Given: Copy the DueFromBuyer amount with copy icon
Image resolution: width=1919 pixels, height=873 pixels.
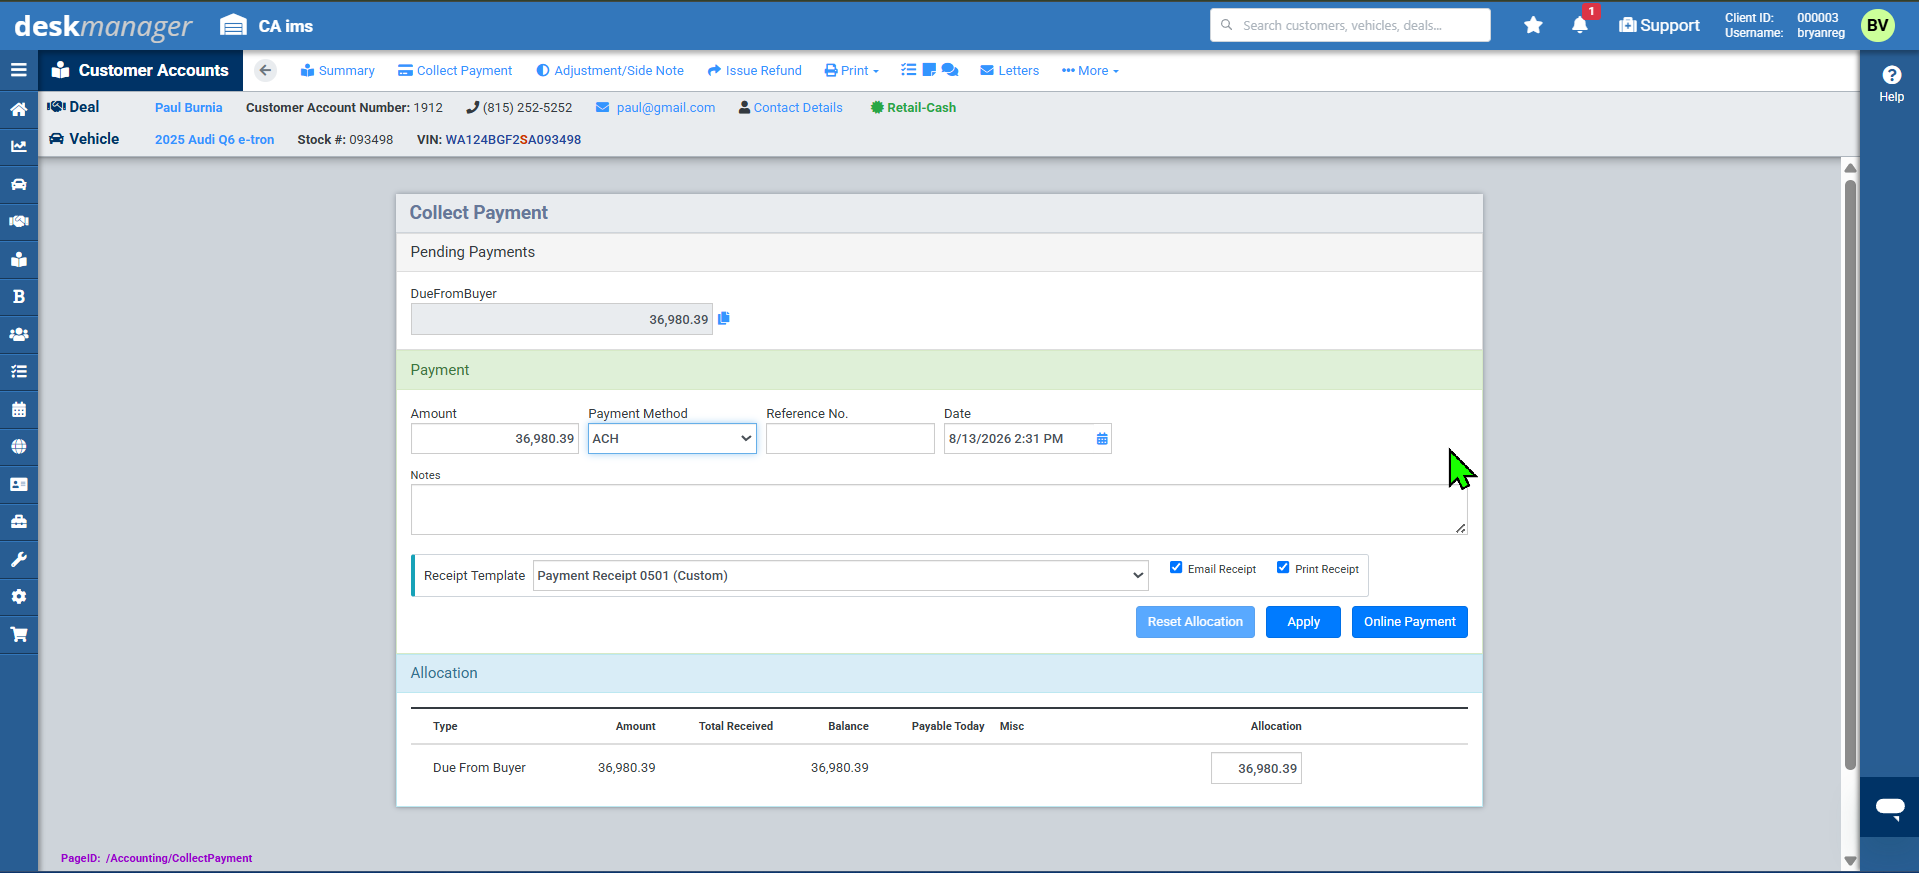Looking at the screenshot, I should [x=724, y=318].
